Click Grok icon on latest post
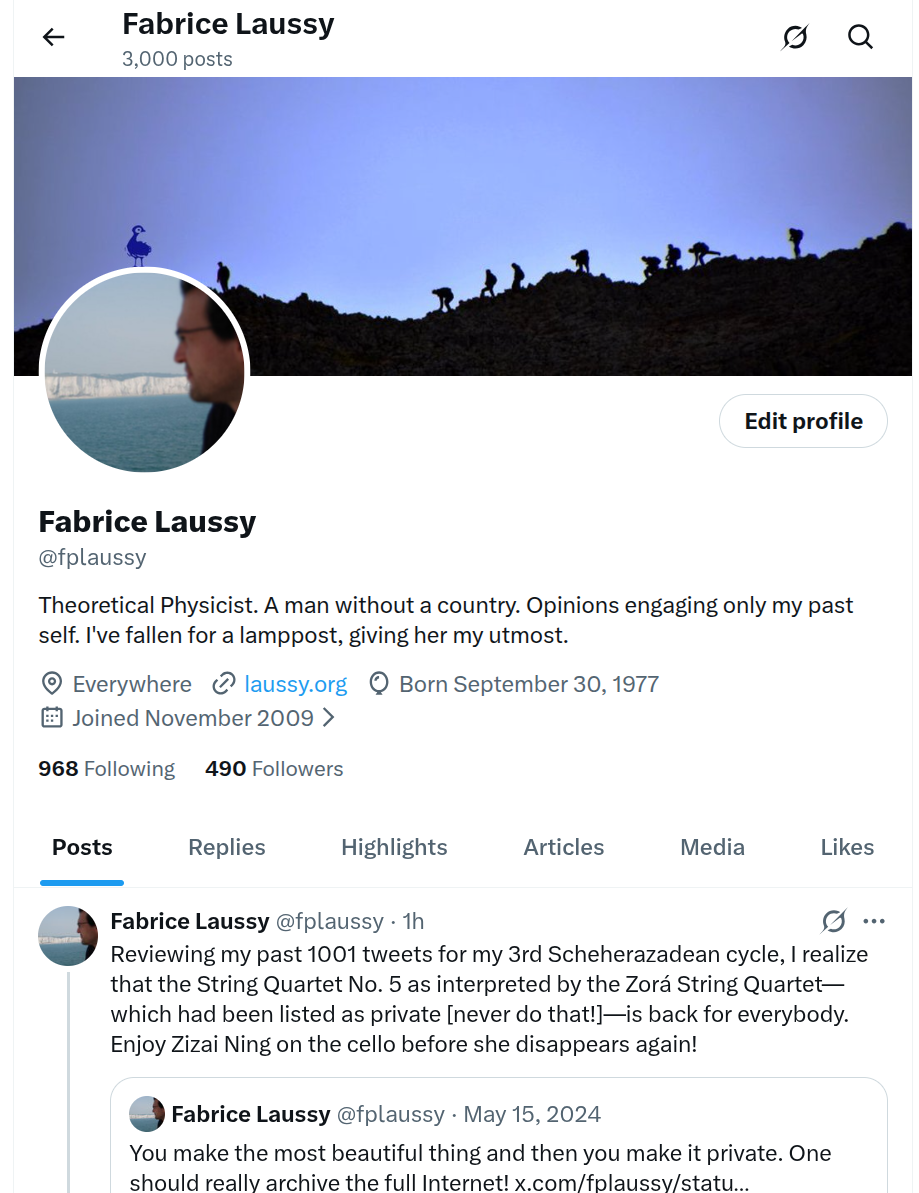The image size is (919, 1193). 834,921
